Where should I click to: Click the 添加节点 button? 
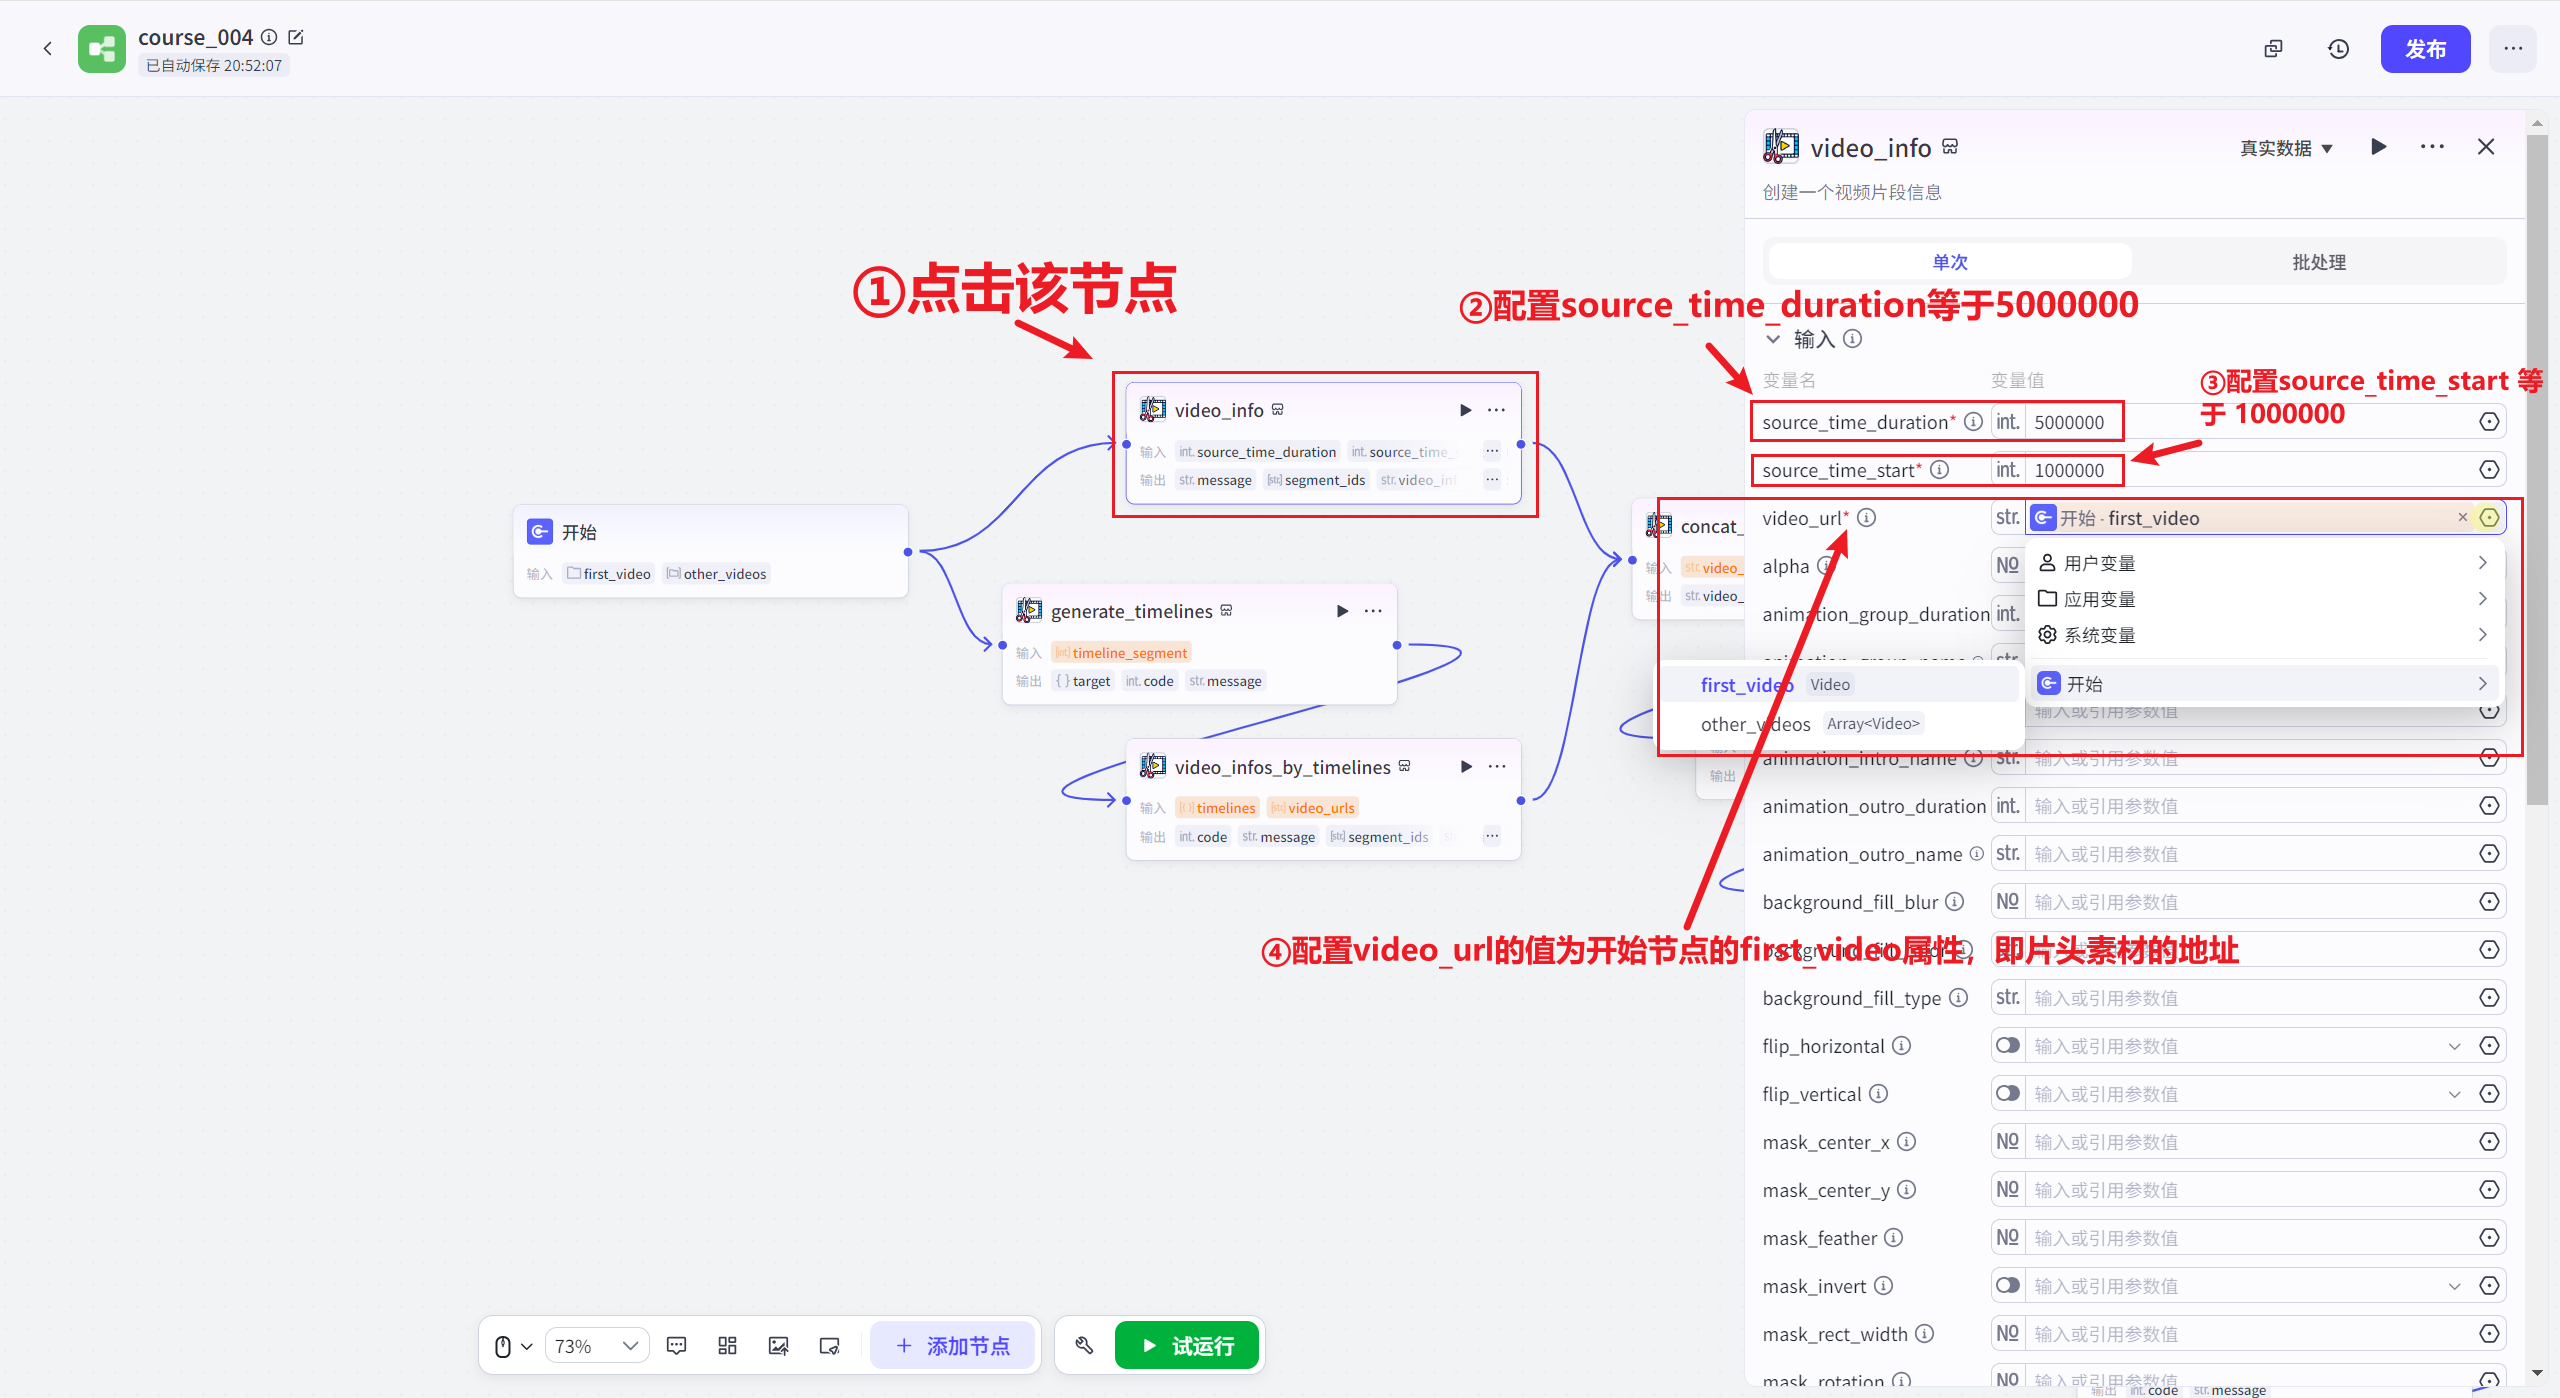click(953, 1345)
